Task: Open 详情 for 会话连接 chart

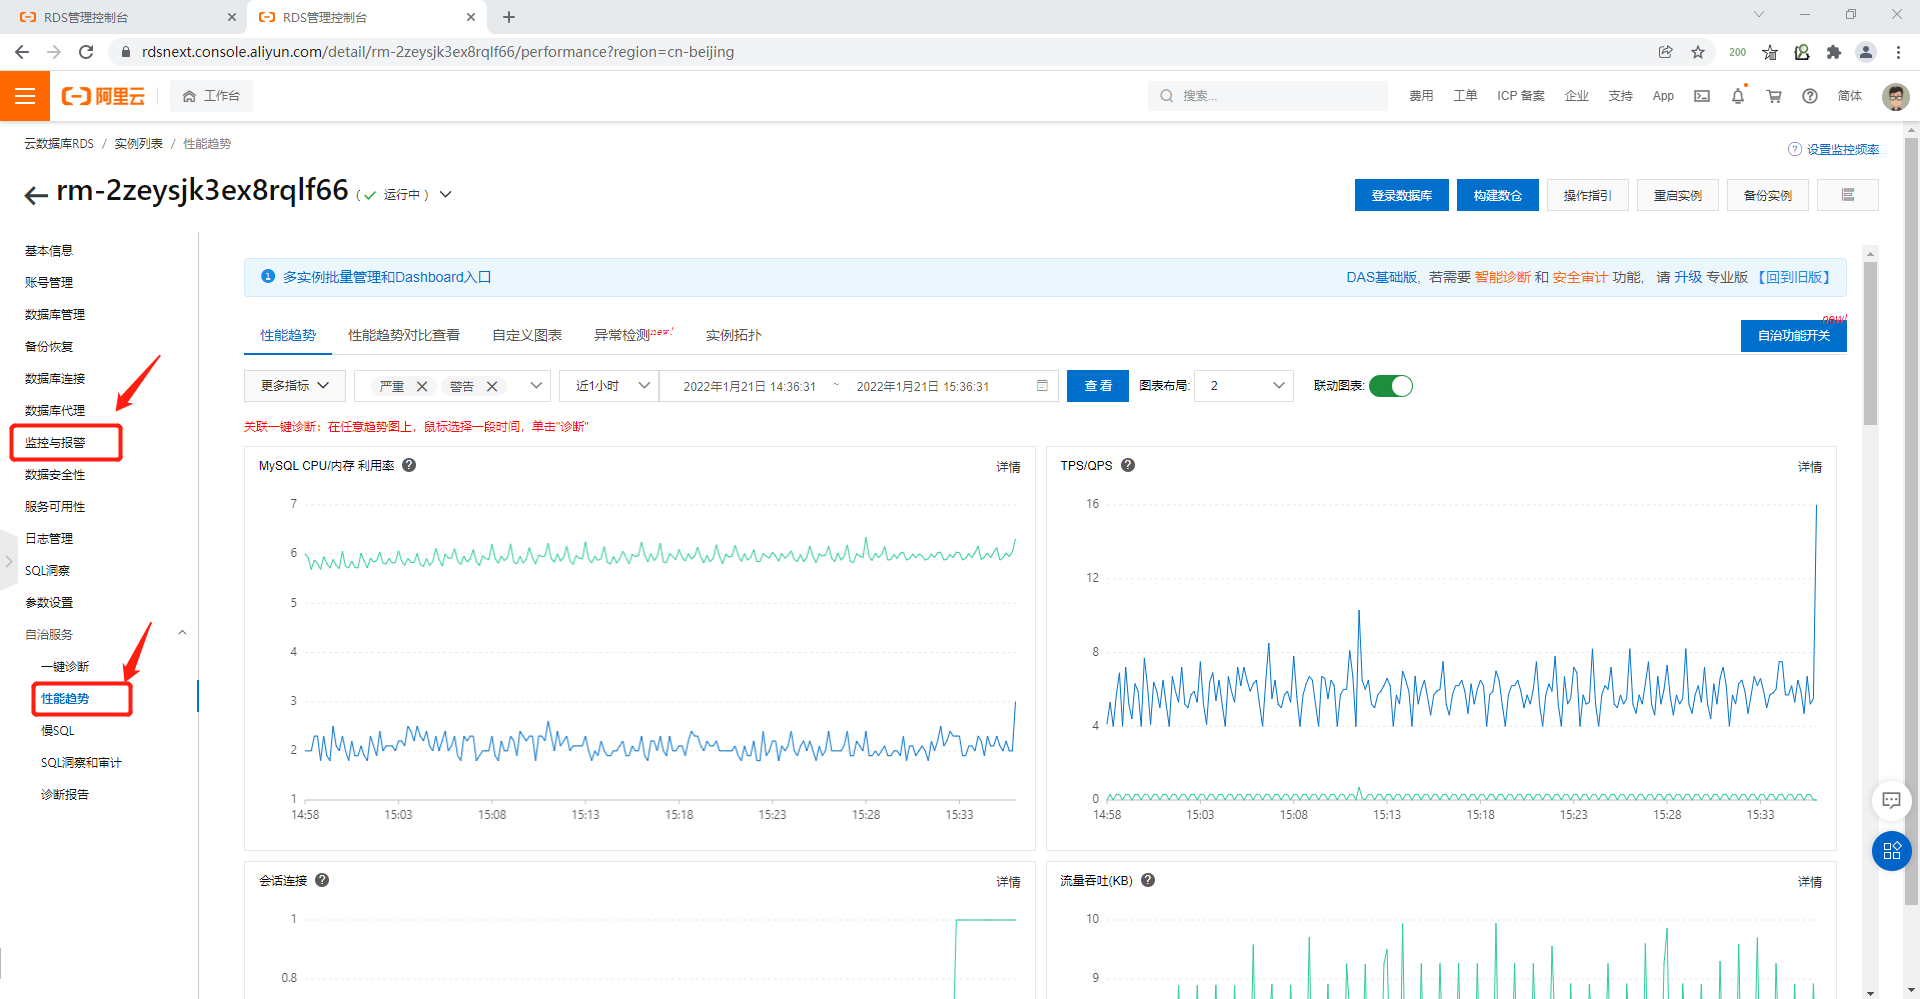Action: (x=1008, y=882)
